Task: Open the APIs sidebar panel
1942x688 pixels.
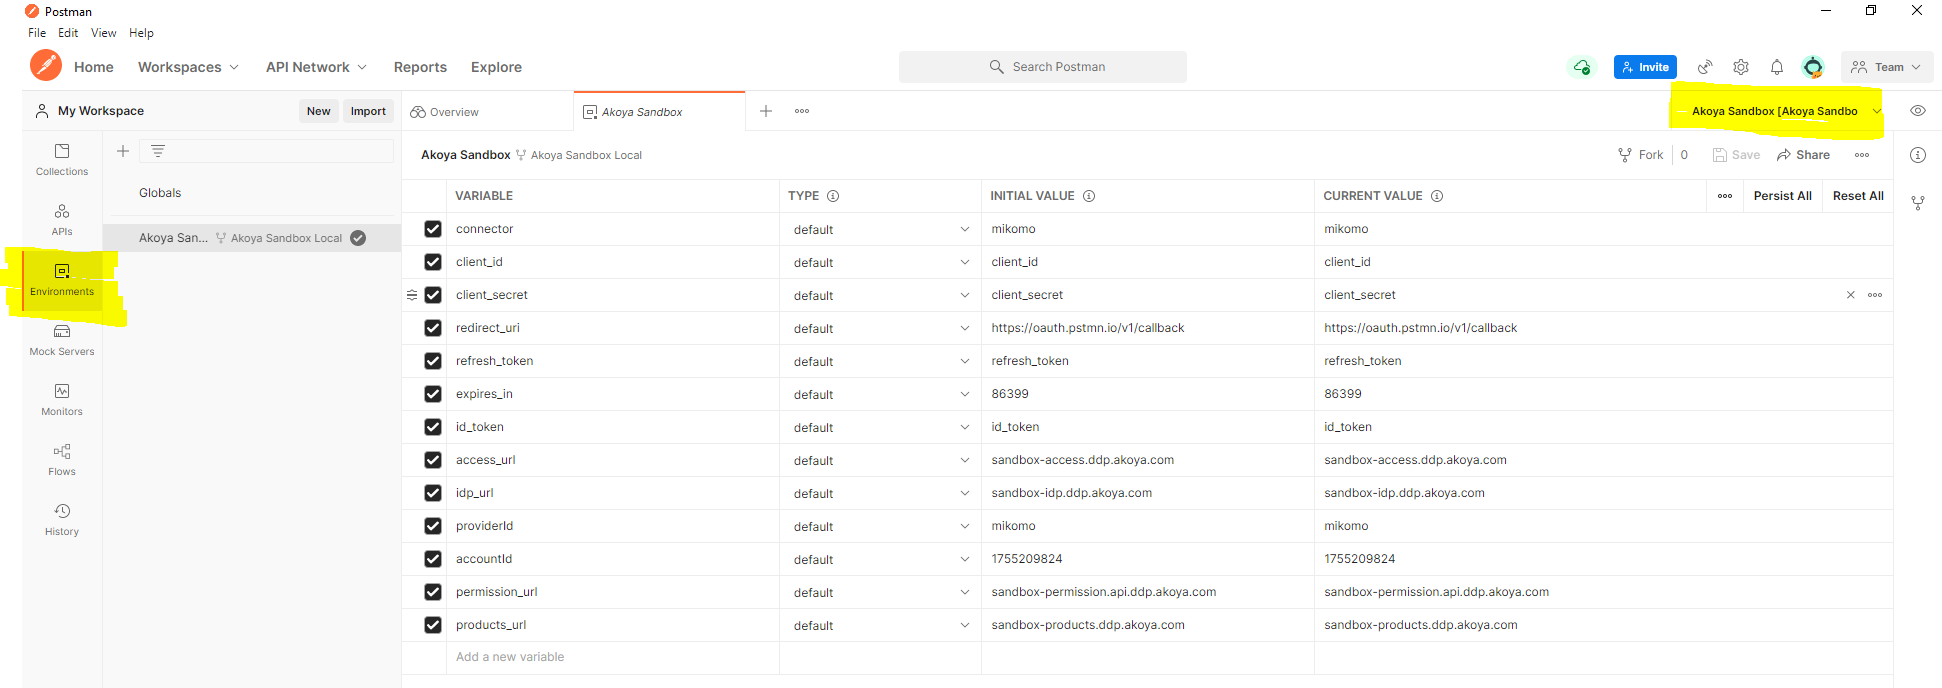Action: (x=62, y=220)
